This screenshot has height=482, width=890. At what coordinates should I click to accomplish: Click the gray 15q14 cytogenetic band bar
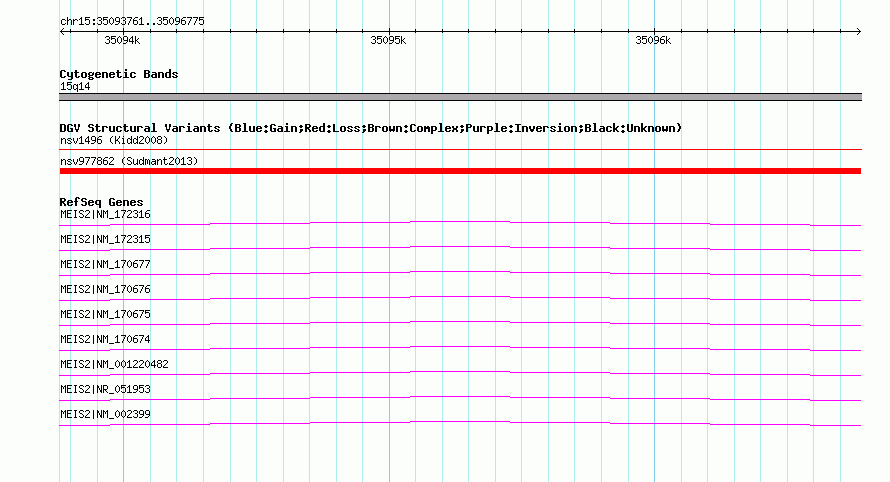point(460,97)
